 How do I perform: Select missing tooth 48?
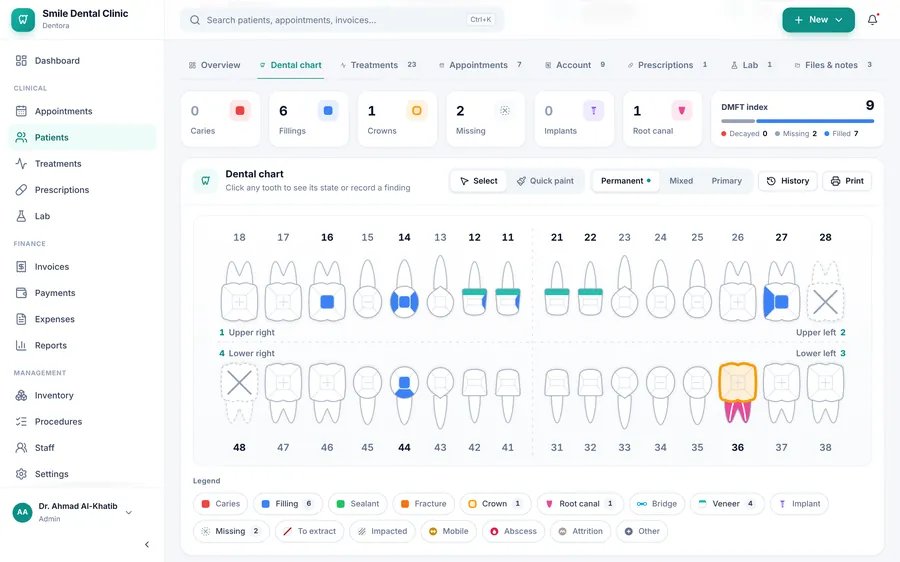239,394
